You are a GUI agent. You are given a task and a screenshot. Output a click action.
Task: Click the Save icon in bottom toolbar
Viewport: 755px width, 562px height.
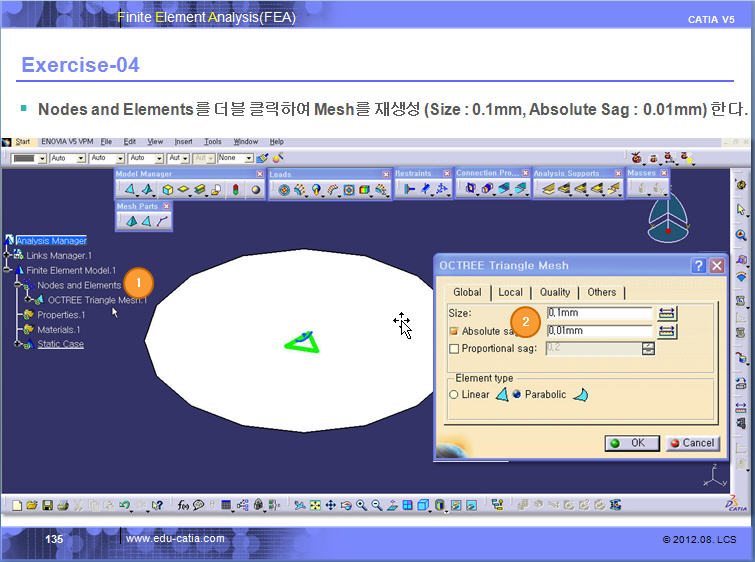tap(48, 505)
